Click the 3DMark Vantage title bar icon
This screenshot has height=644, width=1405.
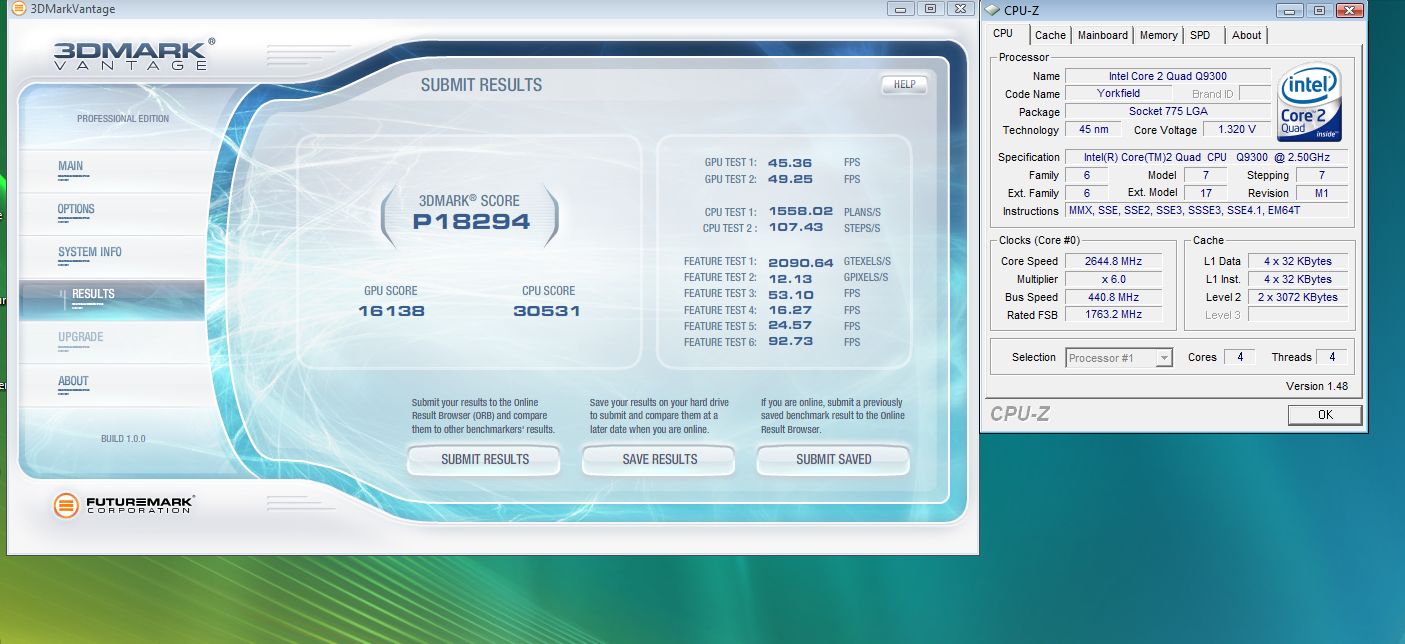click(18, 9)
